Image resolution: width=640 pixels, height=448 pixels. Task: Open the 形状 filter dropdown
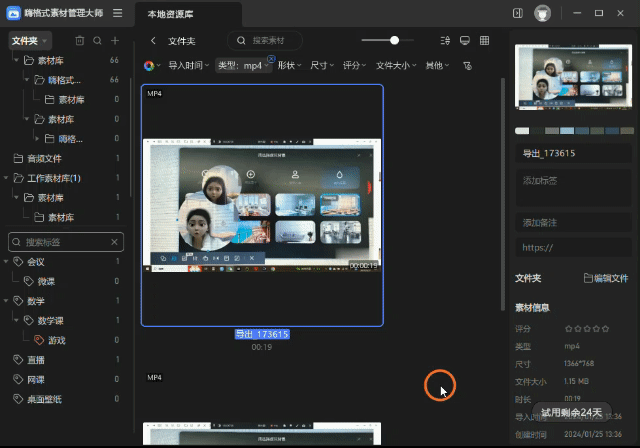(289, 66)
